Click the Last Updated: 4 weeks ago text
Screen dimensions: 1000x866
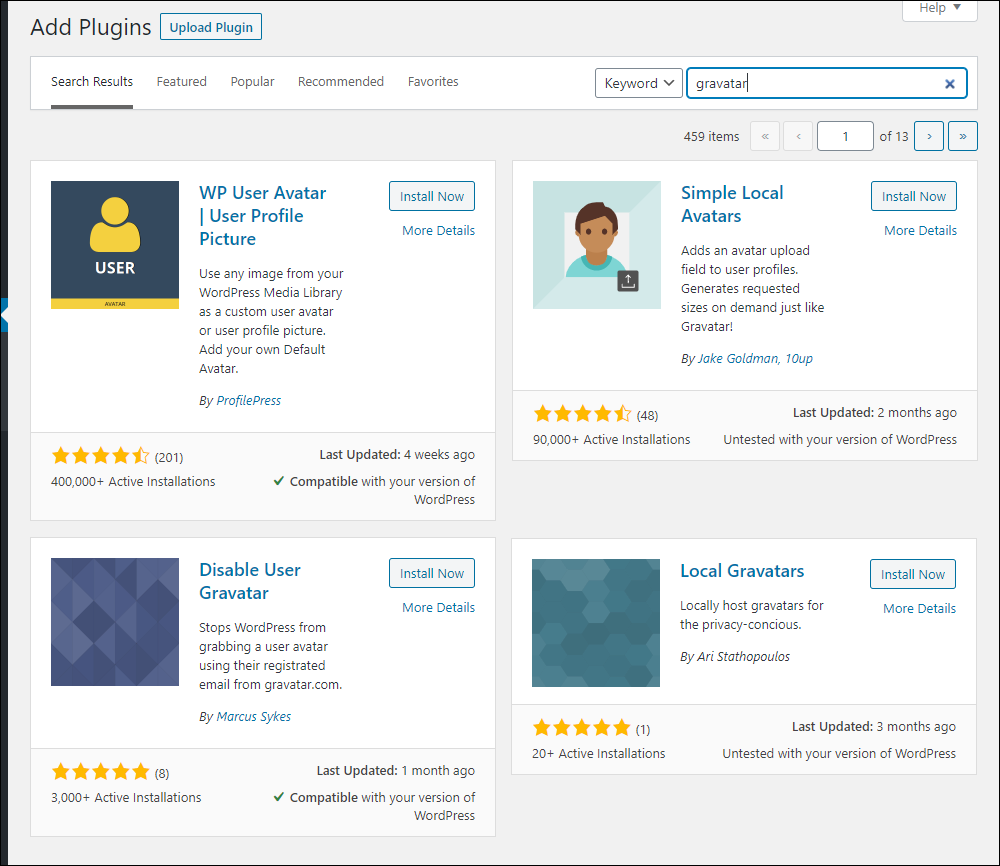pos(397,455)
